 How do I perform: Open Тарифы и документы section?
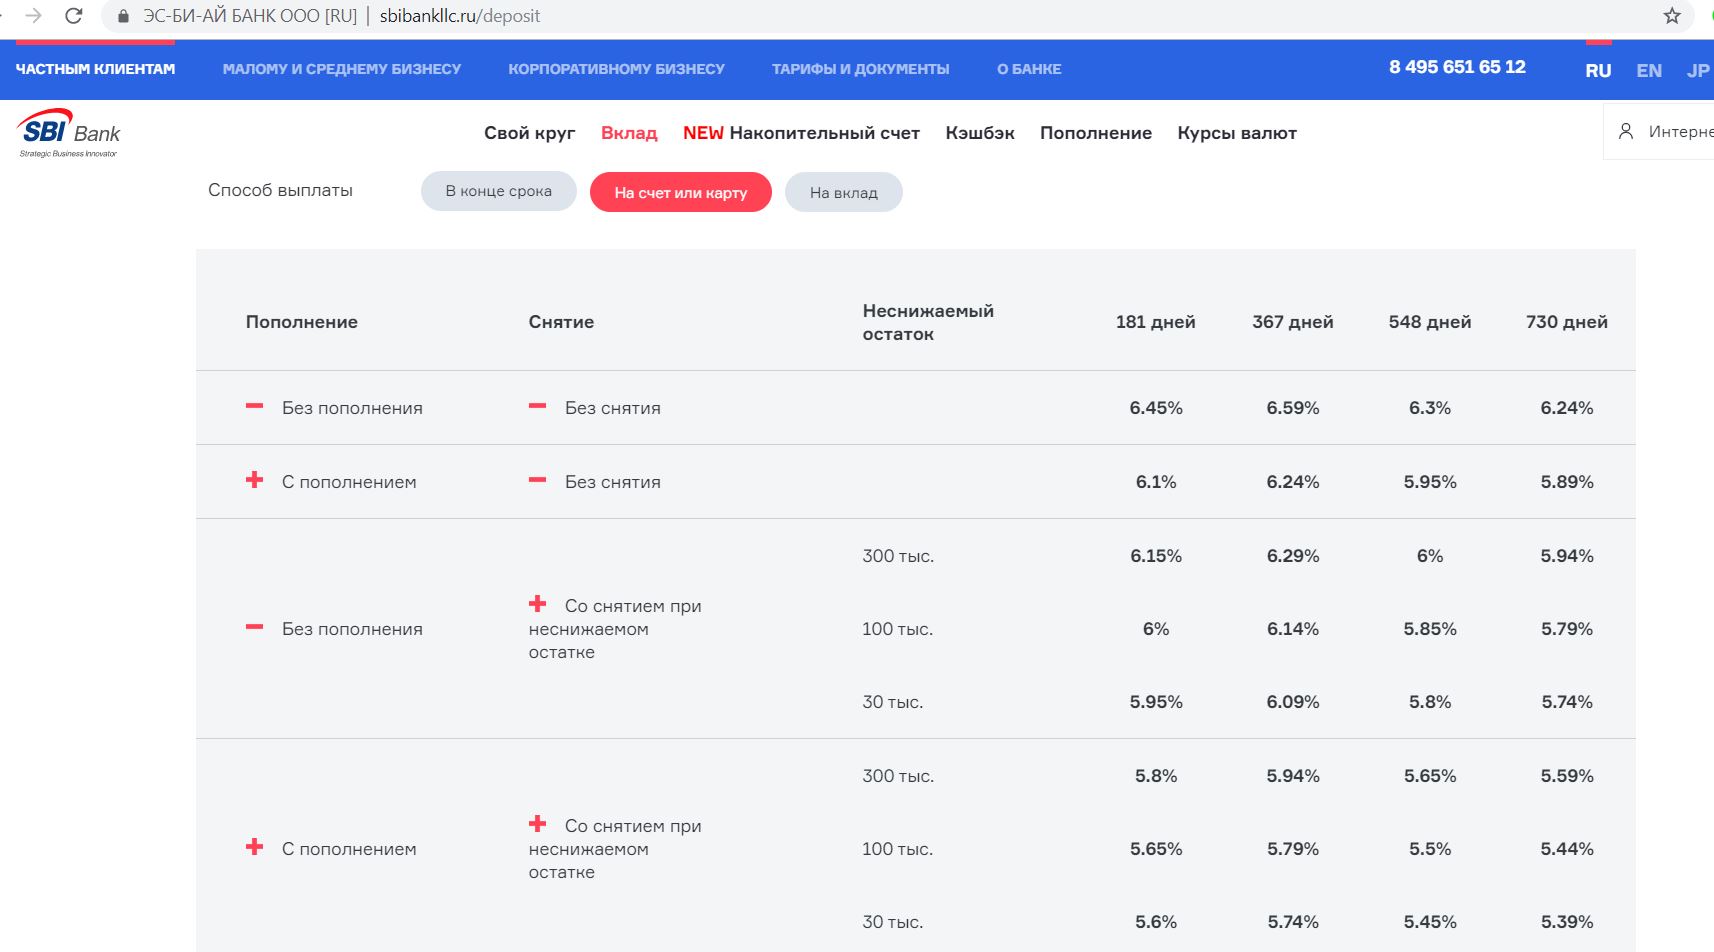coord(861,69)
